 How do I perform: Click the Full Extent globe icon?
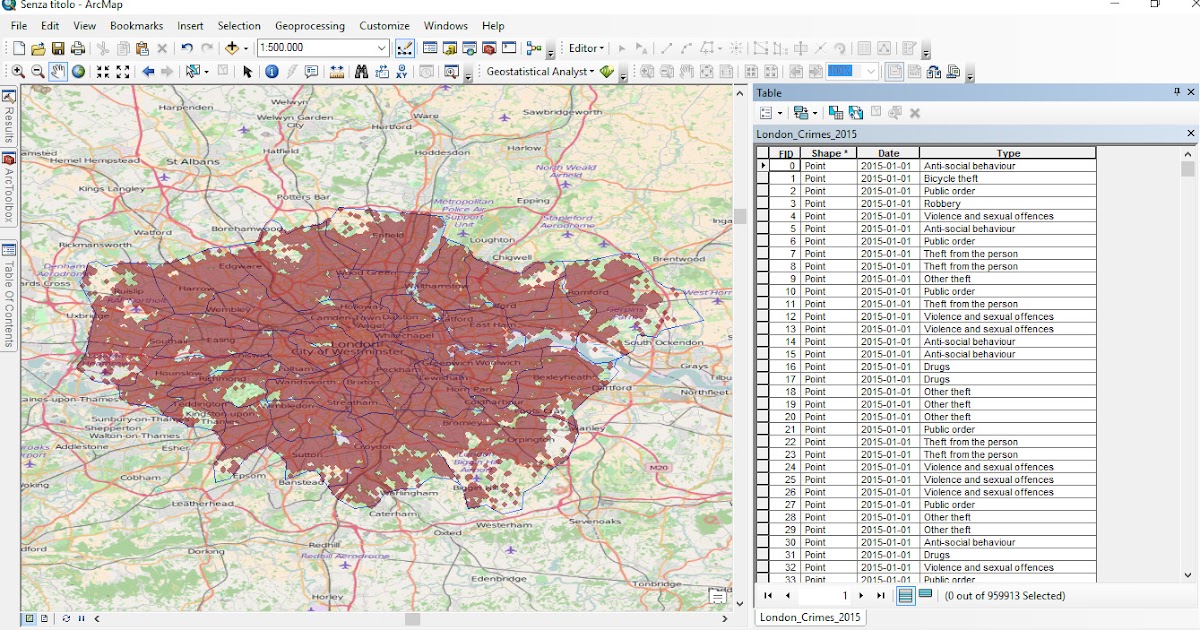79,71
